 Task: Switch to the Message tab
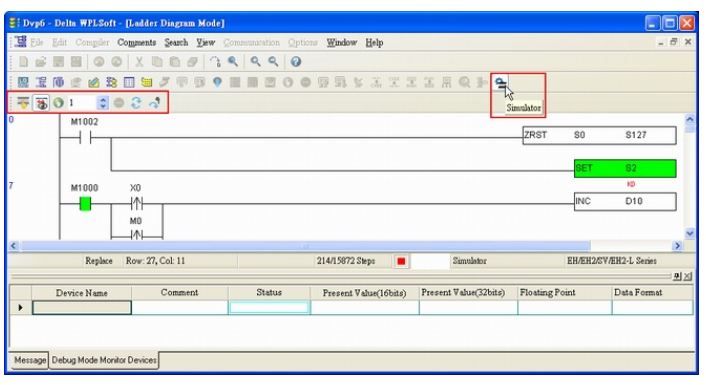click(x=30, y=360)
